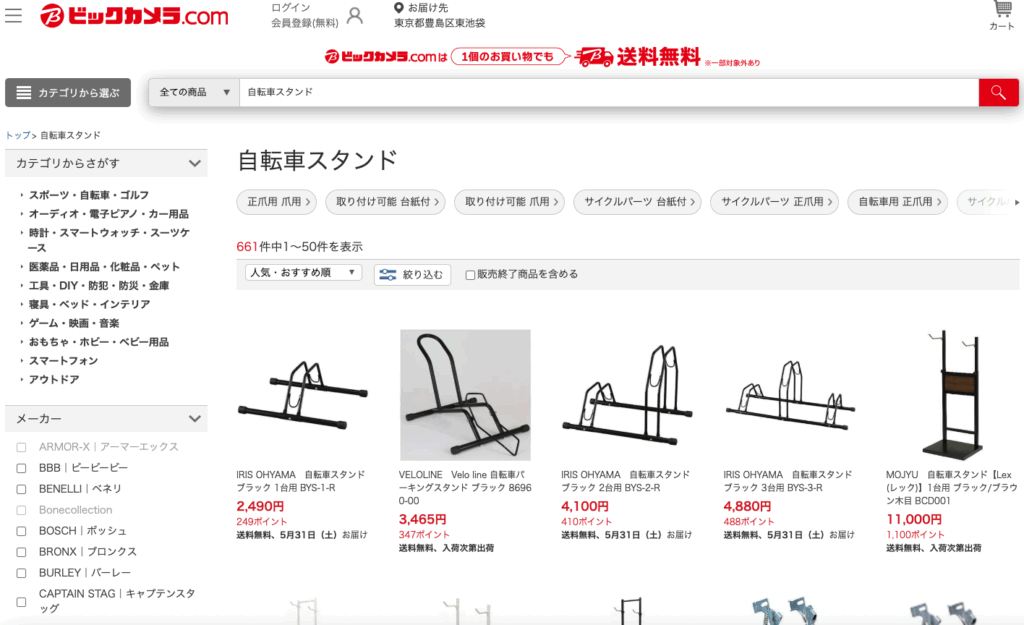Tick the BBB ビービービー maker checkbox

(x=22, y=468)
